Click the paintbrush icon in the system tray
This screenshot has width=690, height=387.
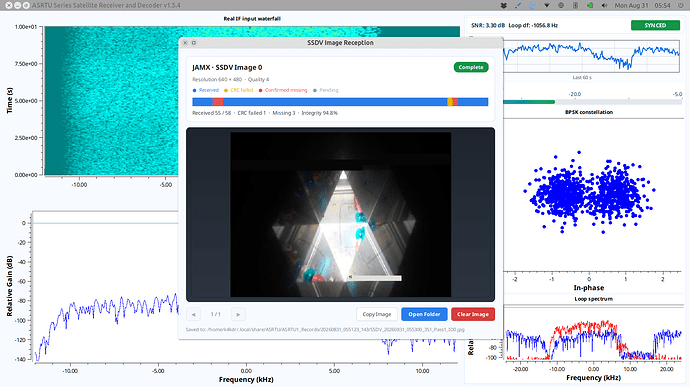click(x=518, y=5)
